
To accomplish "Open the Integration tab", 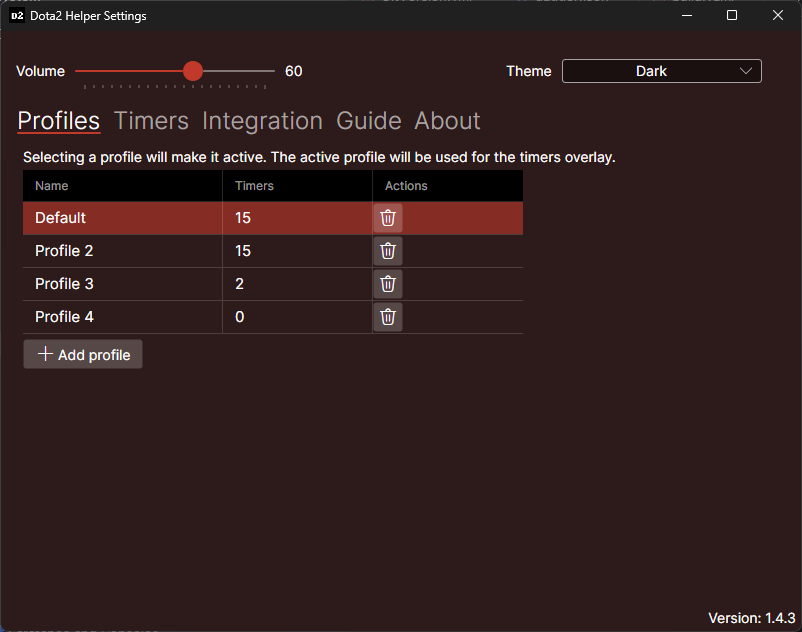I will [x=262, y=120].
